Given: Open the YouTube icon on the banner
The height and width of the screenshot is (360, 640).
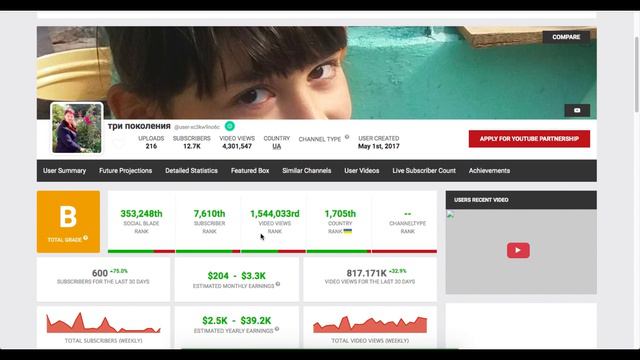Looking at the screenshot, I should pyautogui.click(x=577, y=110).
